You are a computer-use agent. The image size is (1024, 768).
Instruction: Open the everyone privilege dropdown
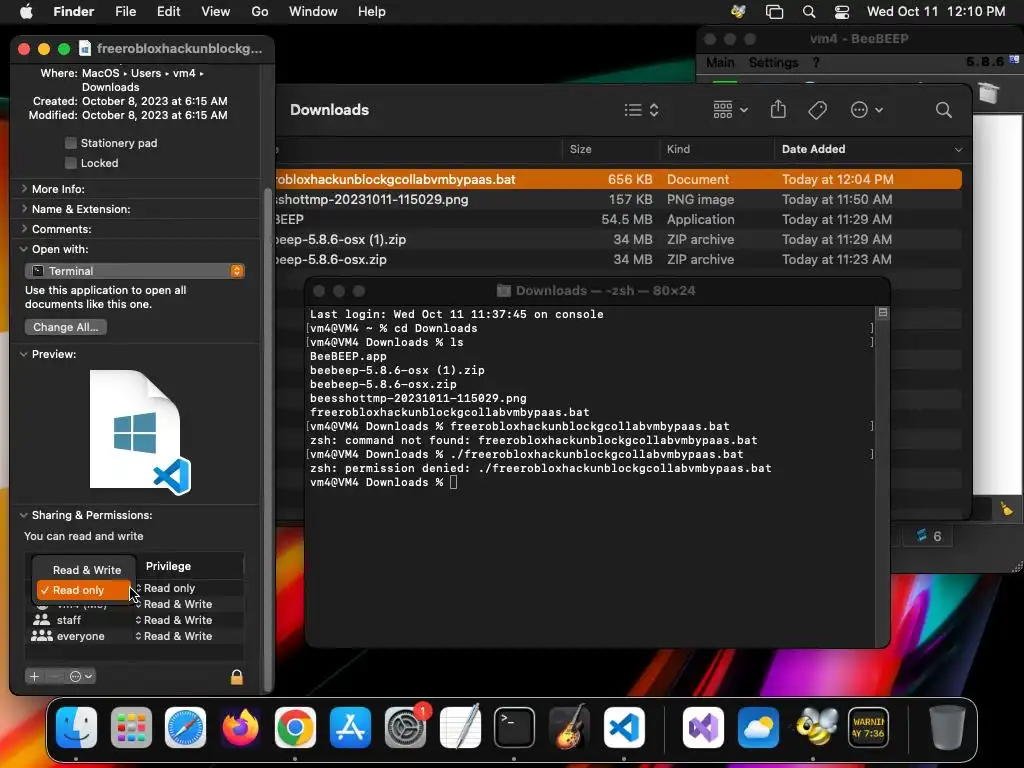click(174, 636)
